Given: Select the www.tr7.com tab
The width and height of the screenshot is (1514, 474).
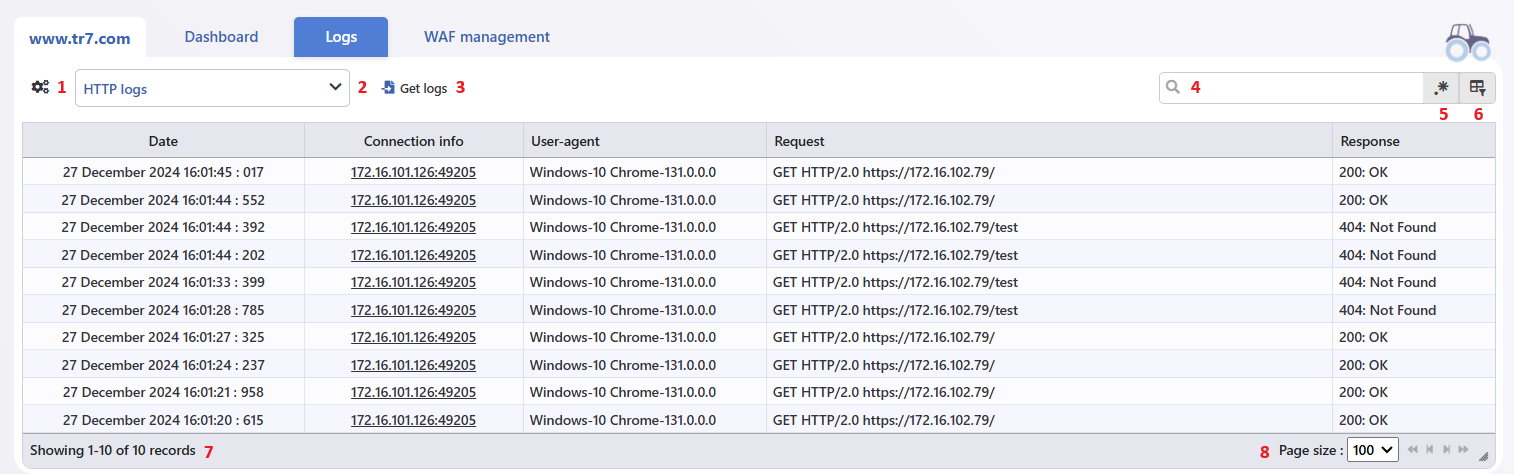Looking at the screenshot, I should 80,38.
